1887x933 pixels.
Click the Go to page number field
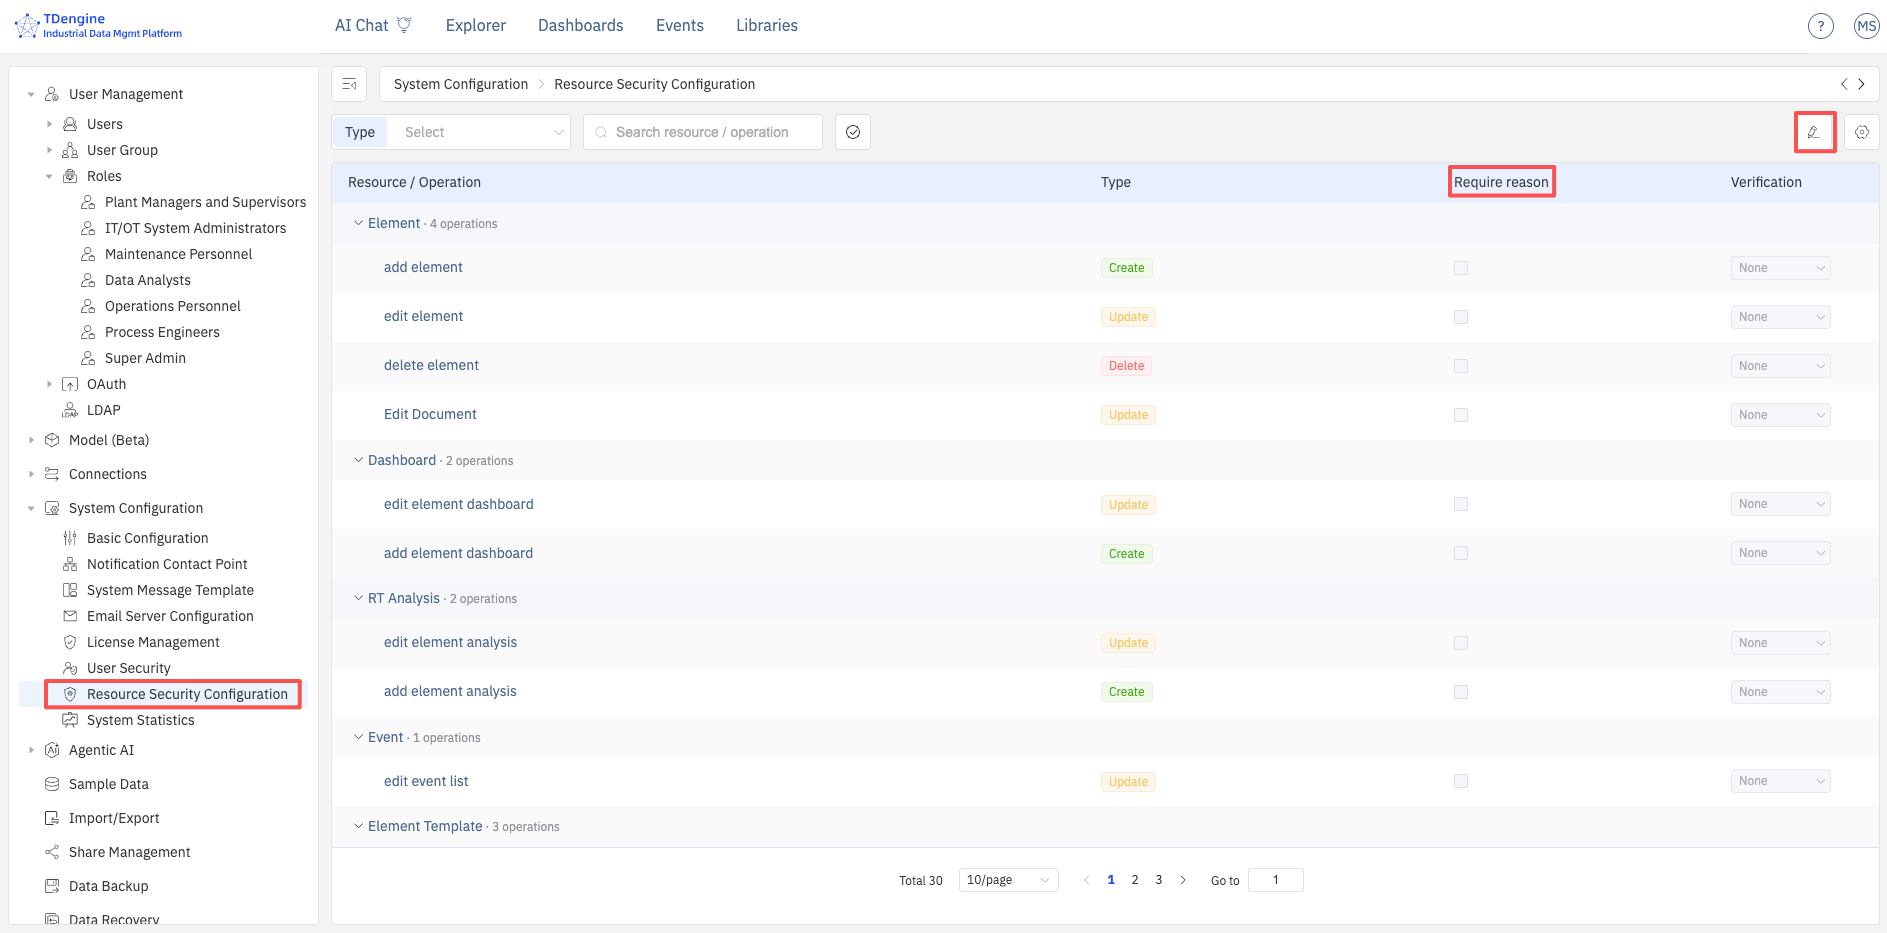pyautogui.click(x=1276, y=880)
